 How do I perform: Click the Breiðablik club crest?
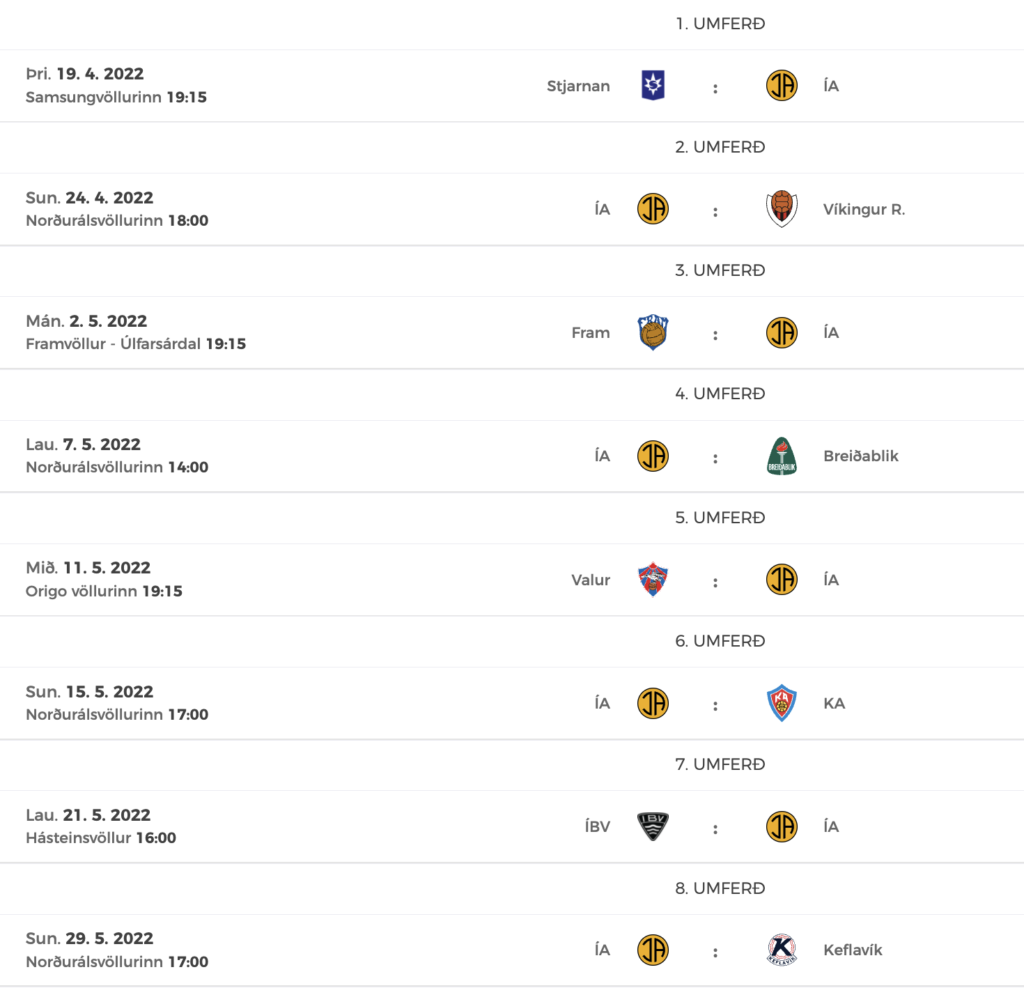click(x=781, y=456)
